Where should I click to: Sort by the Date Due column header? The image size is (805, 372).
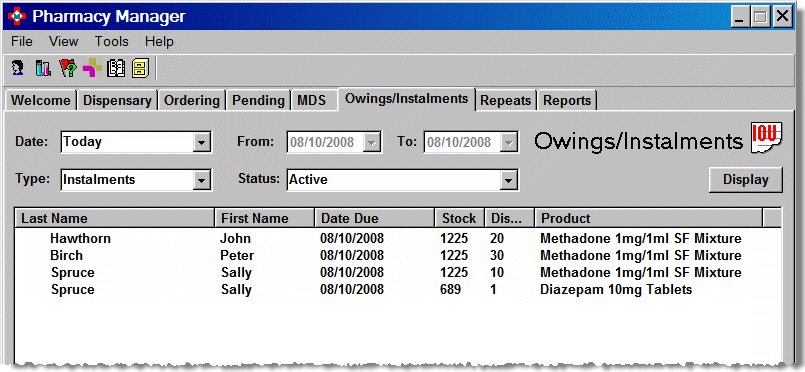pos(374,218)
